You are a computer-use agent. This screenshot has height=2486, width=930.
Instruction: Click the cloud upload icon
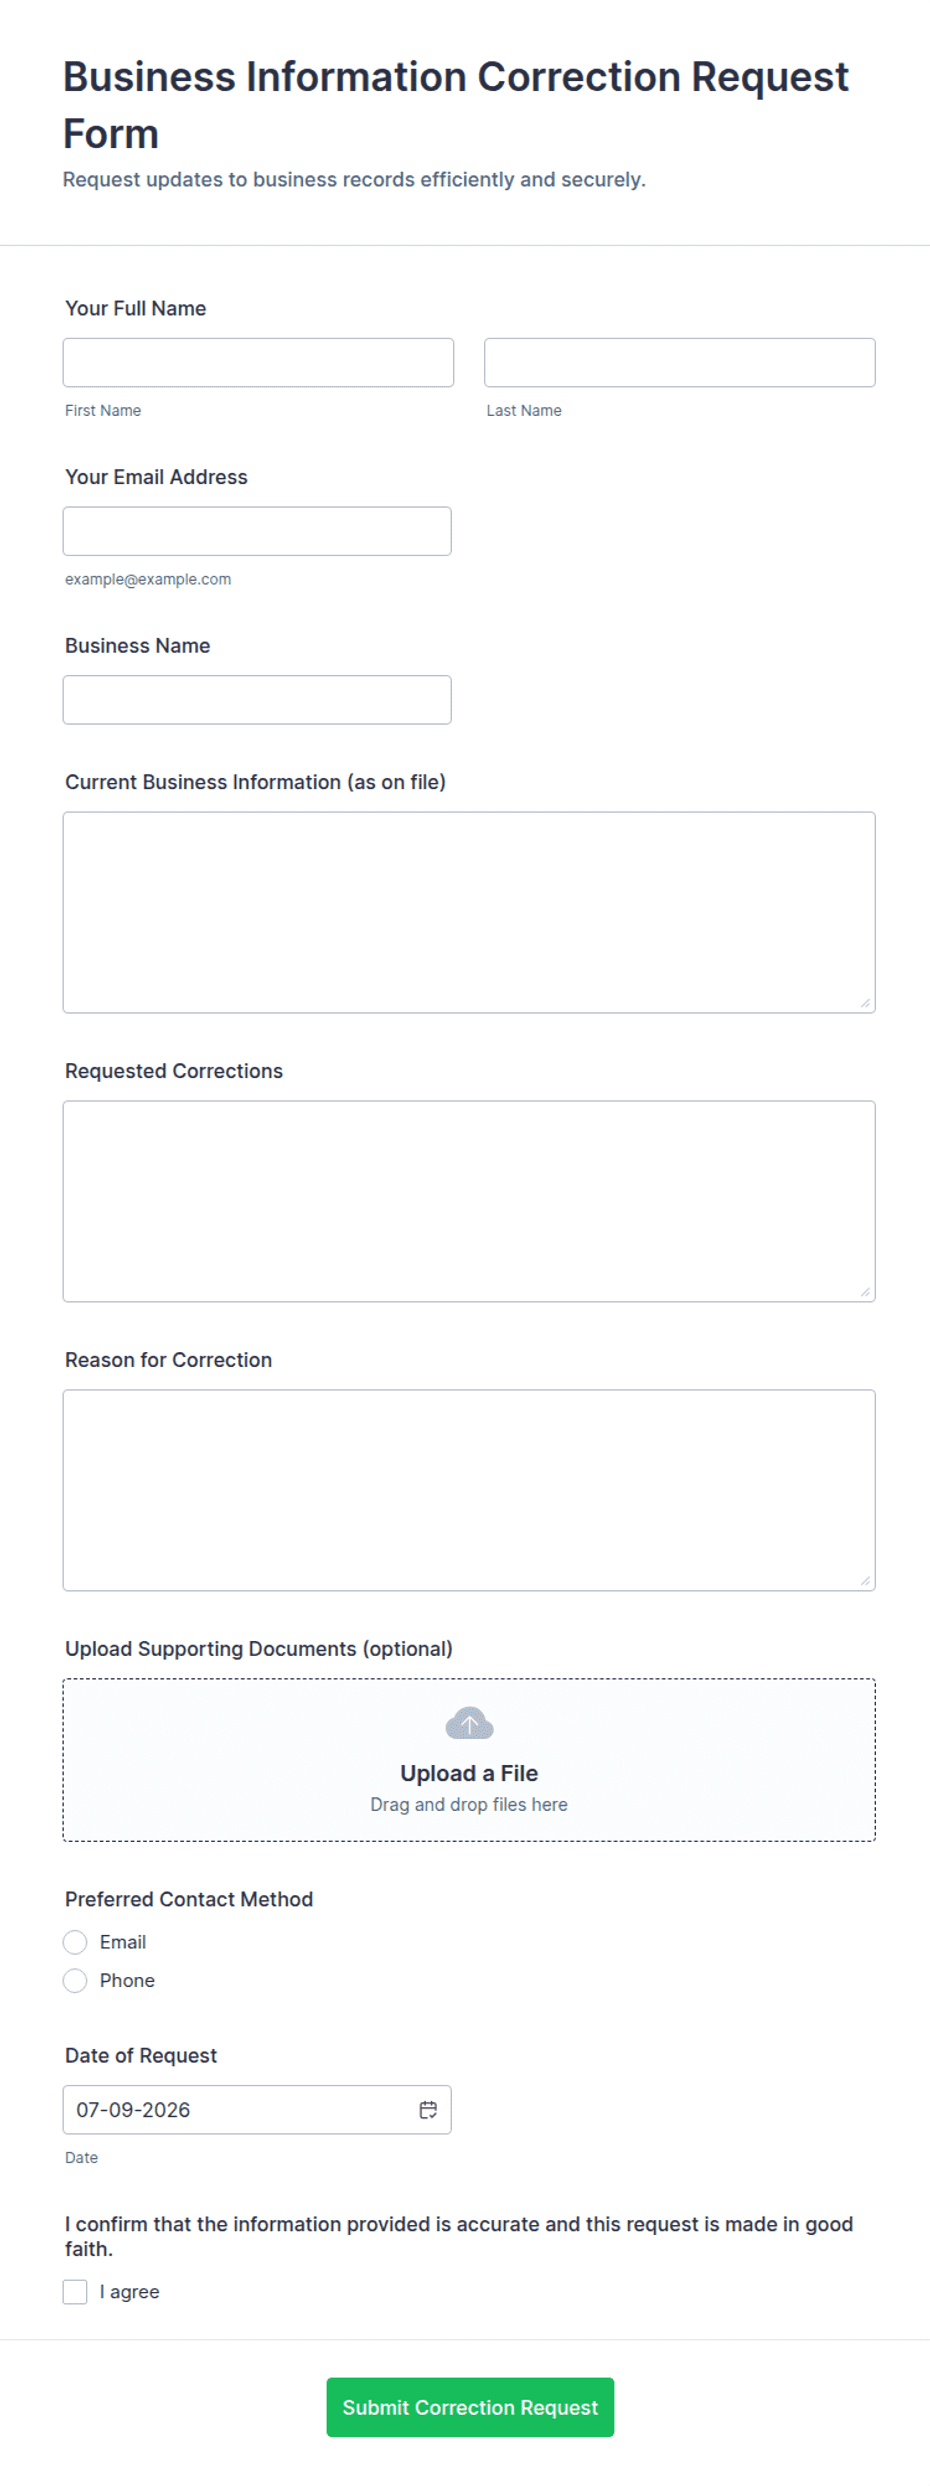pos(469,1723)
